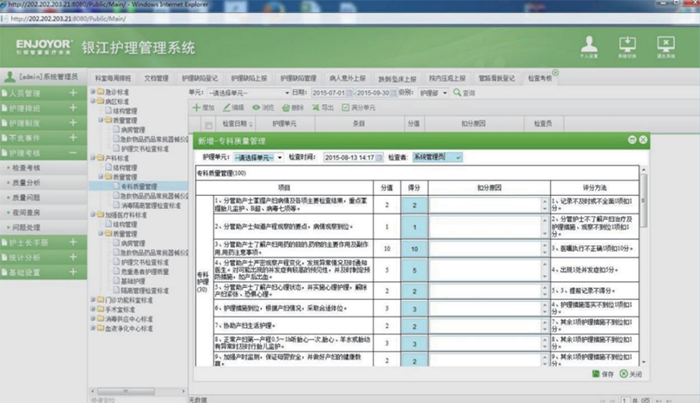Expand the 不良事件 sidebar section
700x403 pixels.
click(73, 137)
